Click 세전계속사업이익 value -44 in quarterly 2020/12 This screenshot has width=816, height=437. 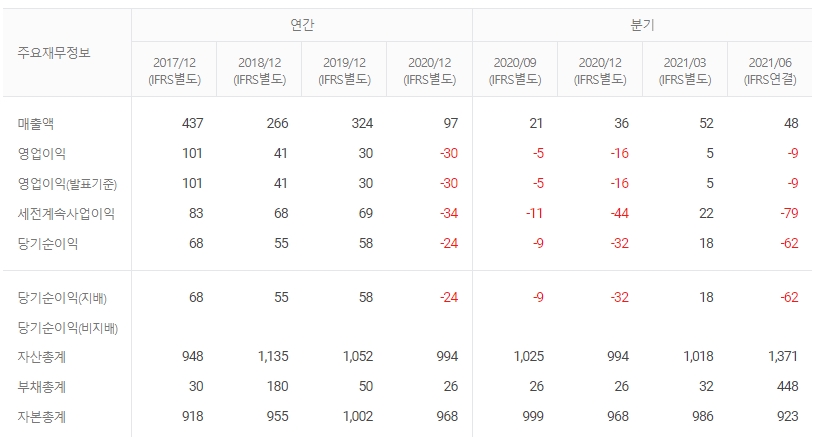click(x=619, y=213)
